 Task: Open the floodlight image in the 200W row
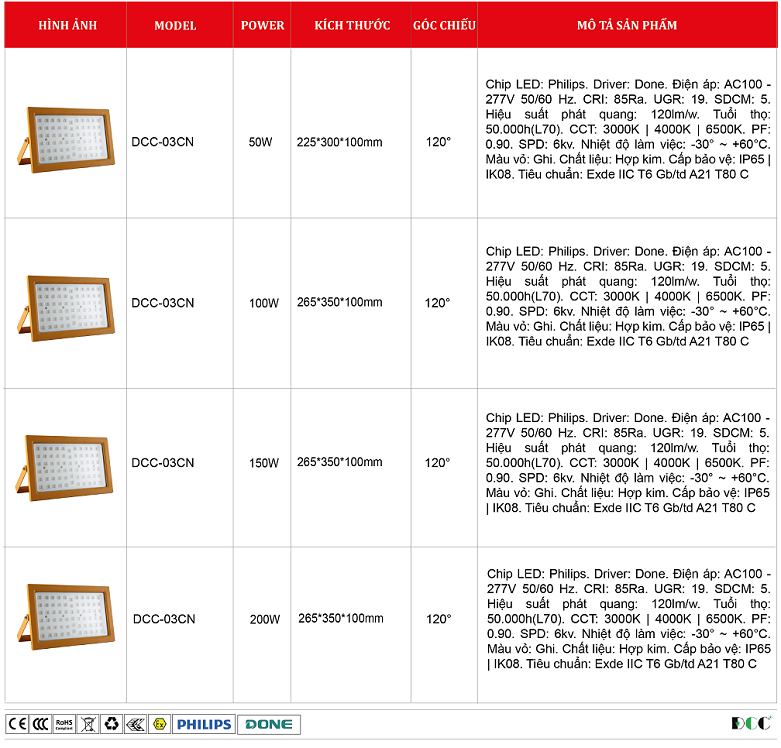[x=66, y=615]
